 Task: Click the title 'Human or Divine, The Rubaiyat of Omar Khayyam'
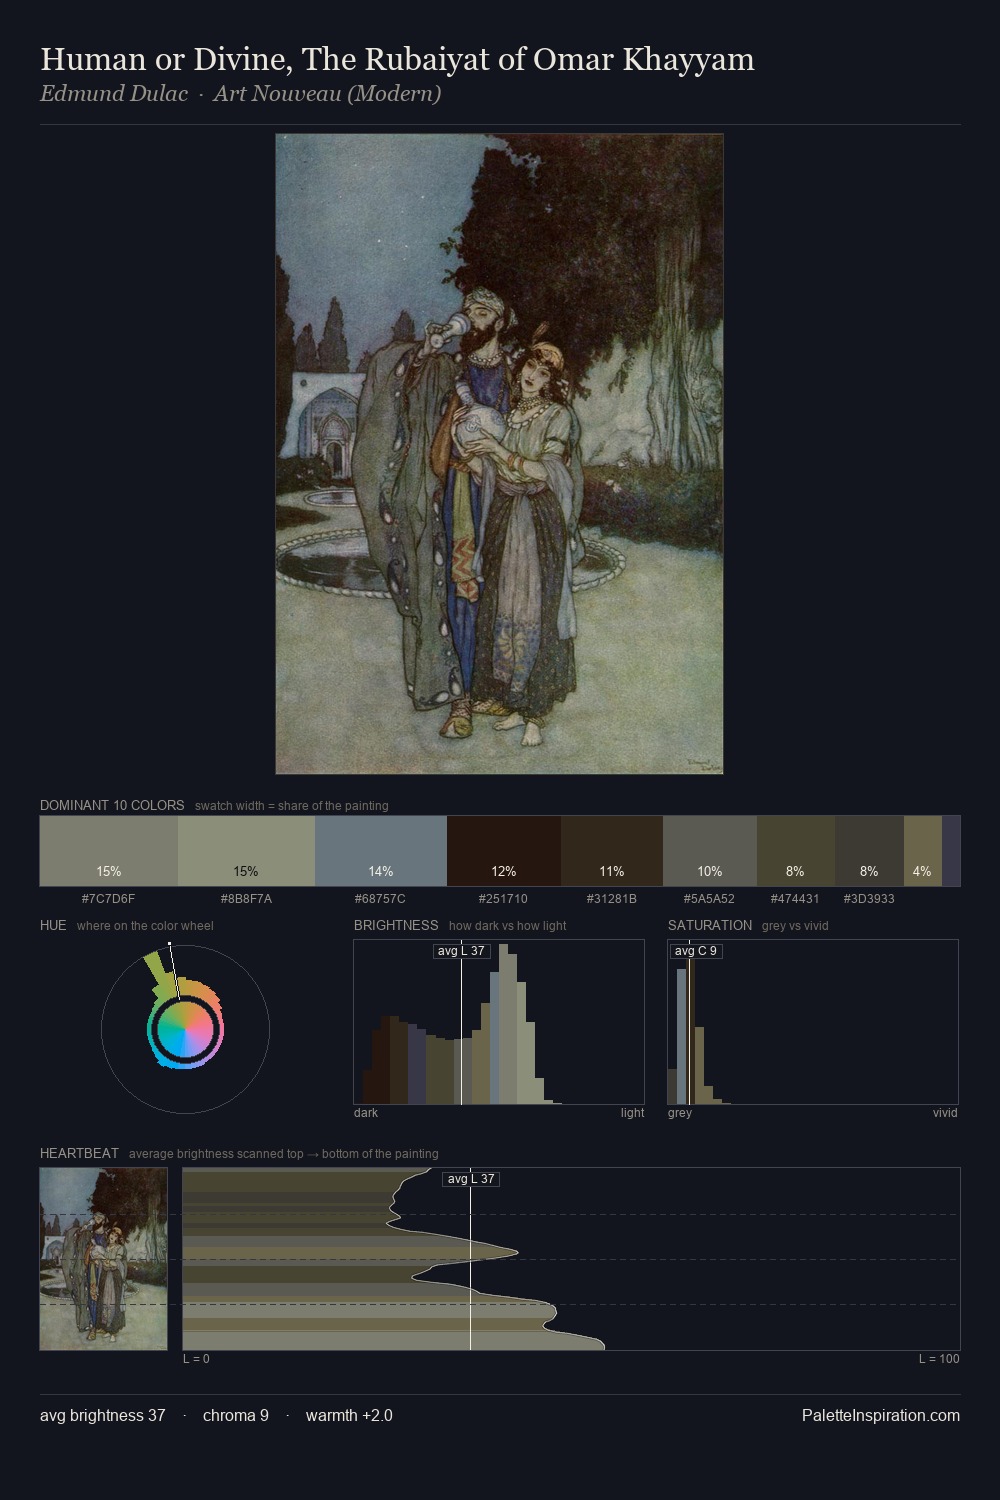(397, 60)
